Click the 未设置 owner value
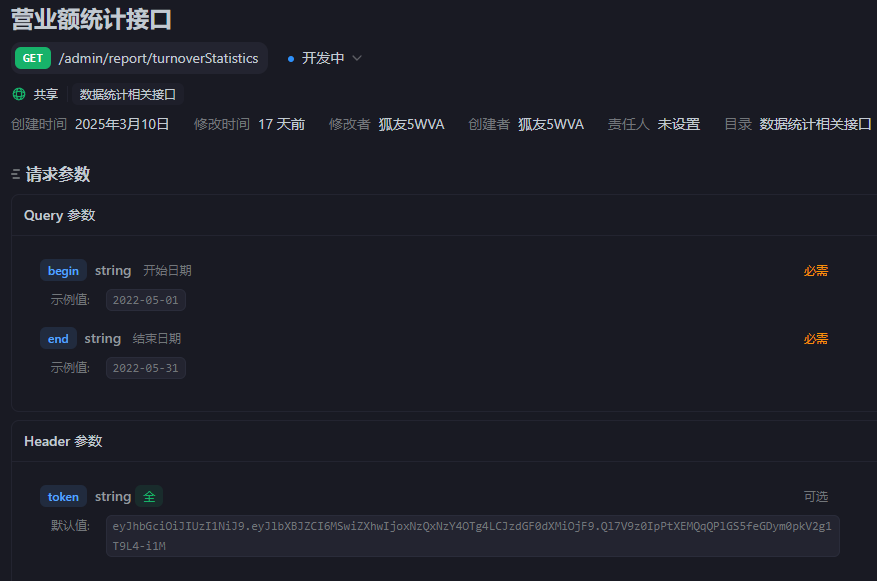877x581 pixels. [678, 124]
